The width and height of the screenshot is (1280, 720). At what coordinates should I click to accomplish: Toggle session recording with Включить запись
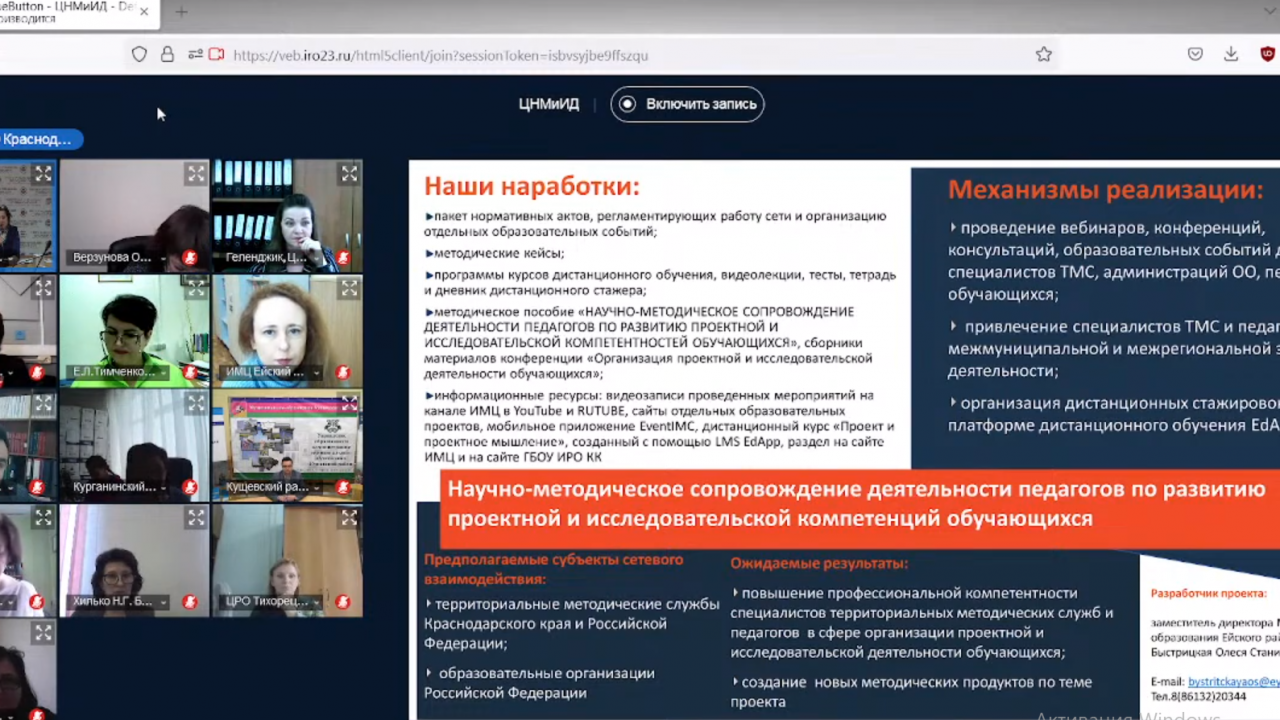pyautogui.click(x=687, y=104)
